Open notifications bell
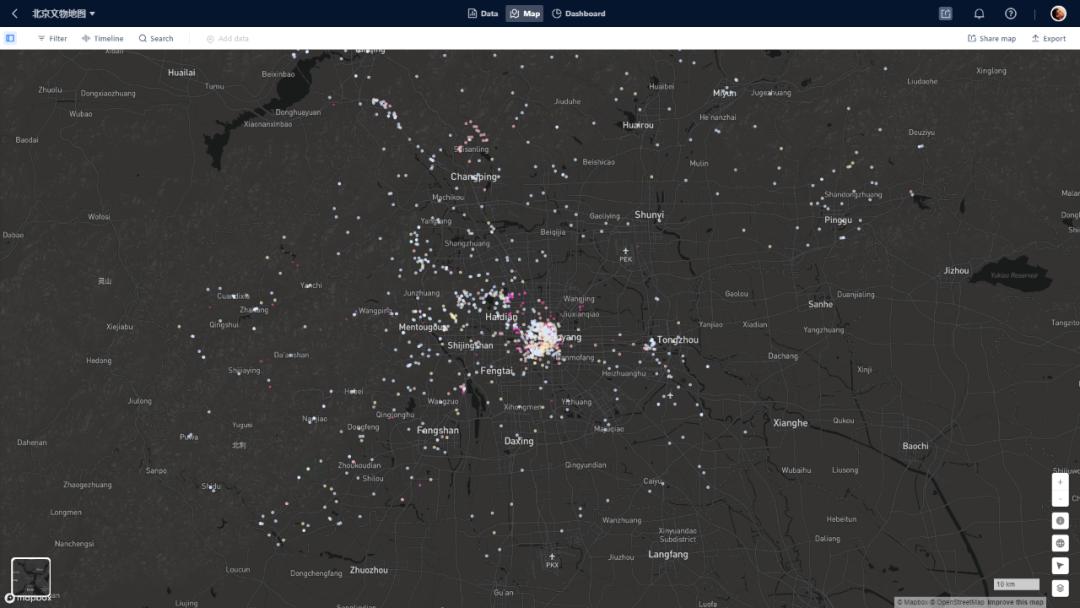1080x608 pixels. (979, 13)
